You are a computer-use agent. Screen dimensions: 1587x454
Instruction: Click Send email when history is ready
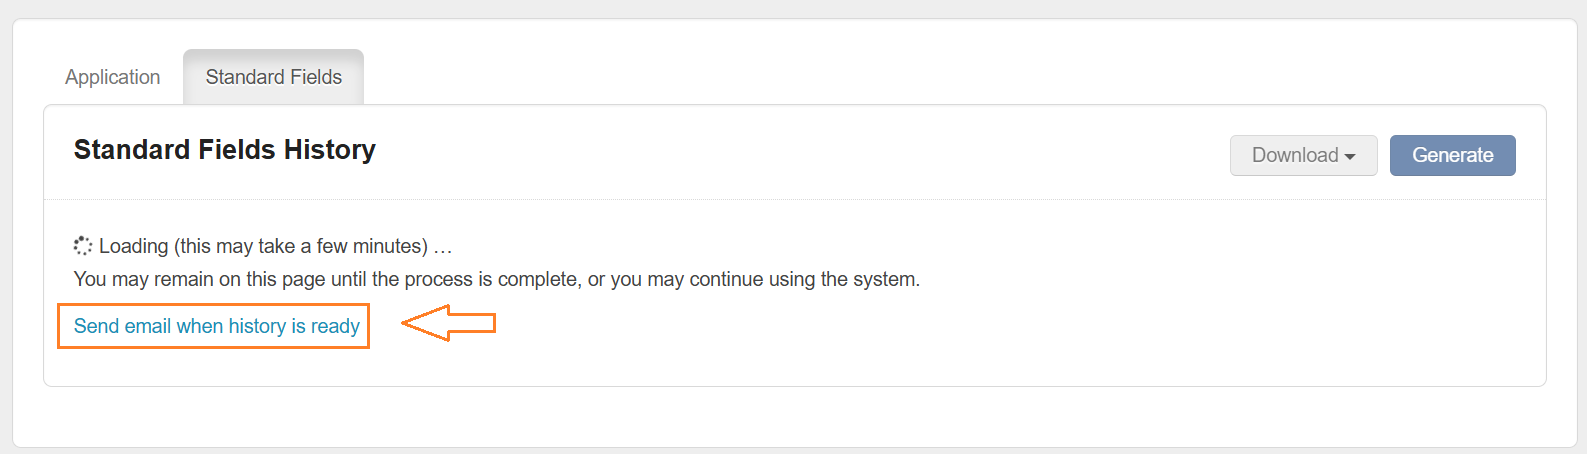point(216,326)
